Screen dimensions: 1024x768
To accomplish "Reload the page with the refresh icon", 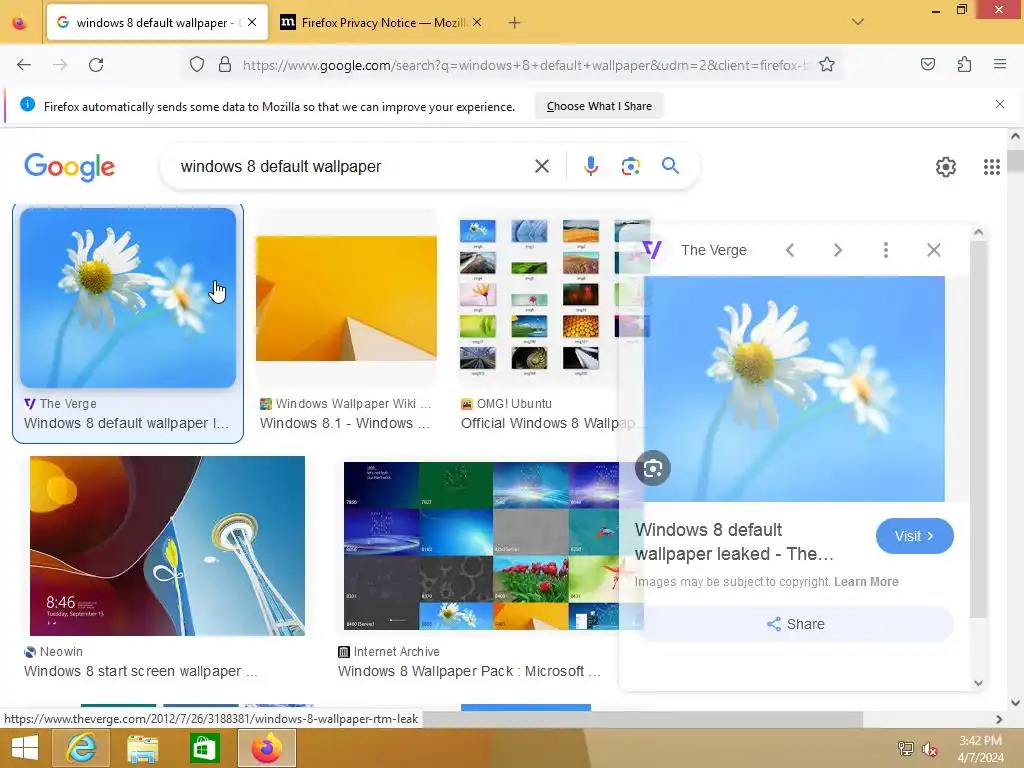I will tap(96, 65).
